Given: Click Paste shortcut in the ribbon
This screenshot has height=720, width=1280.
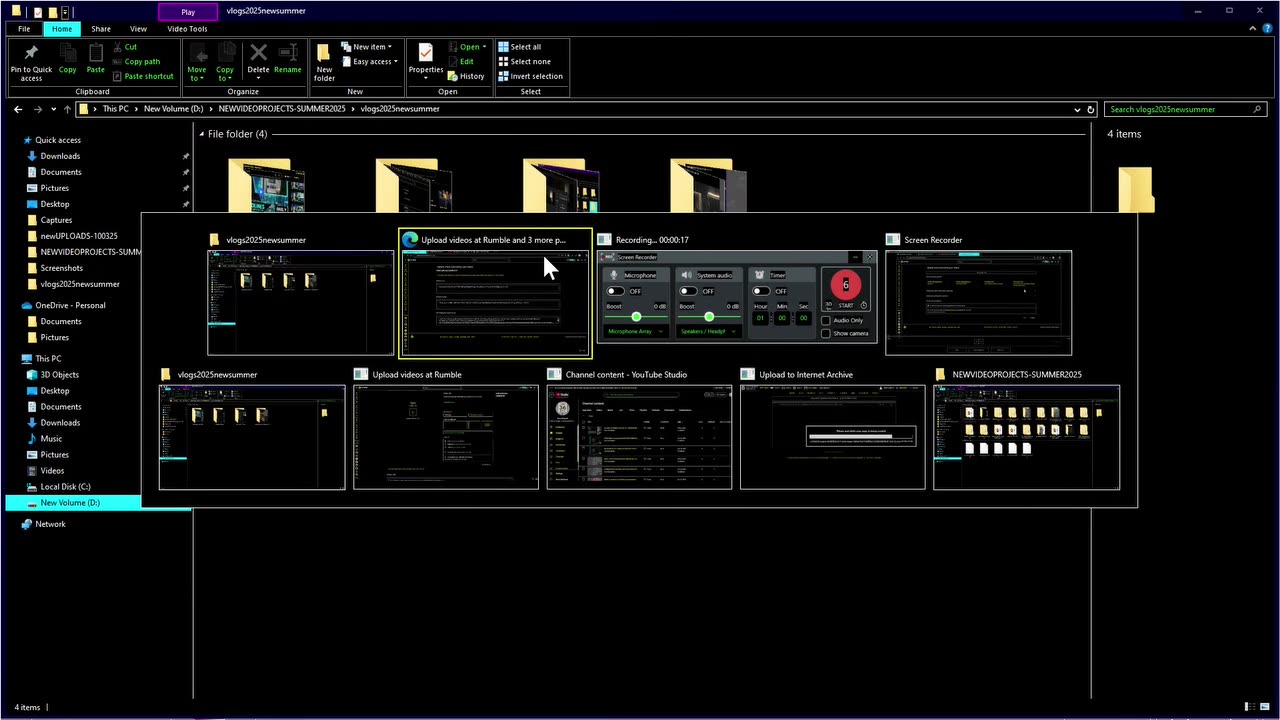Looking at the screenshot, I should pos(143,76).
